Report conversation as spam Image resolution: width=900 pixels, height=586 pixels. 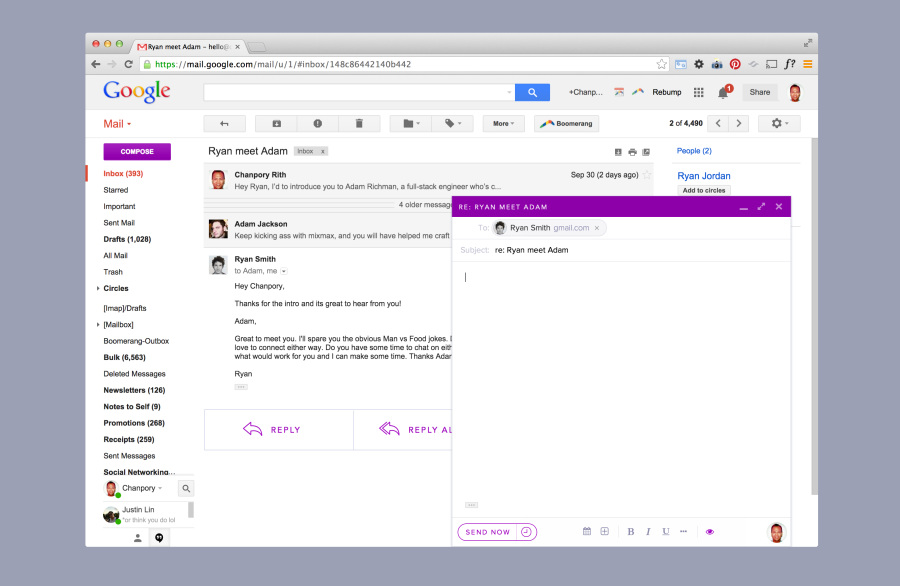pyautogui.click(x=317, y=123)
